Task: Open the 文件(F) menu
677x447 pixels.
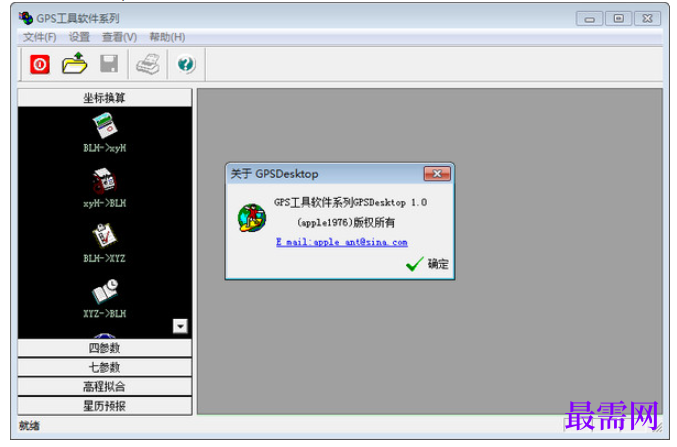Action: pyautogui.click(x=40, y=37)
